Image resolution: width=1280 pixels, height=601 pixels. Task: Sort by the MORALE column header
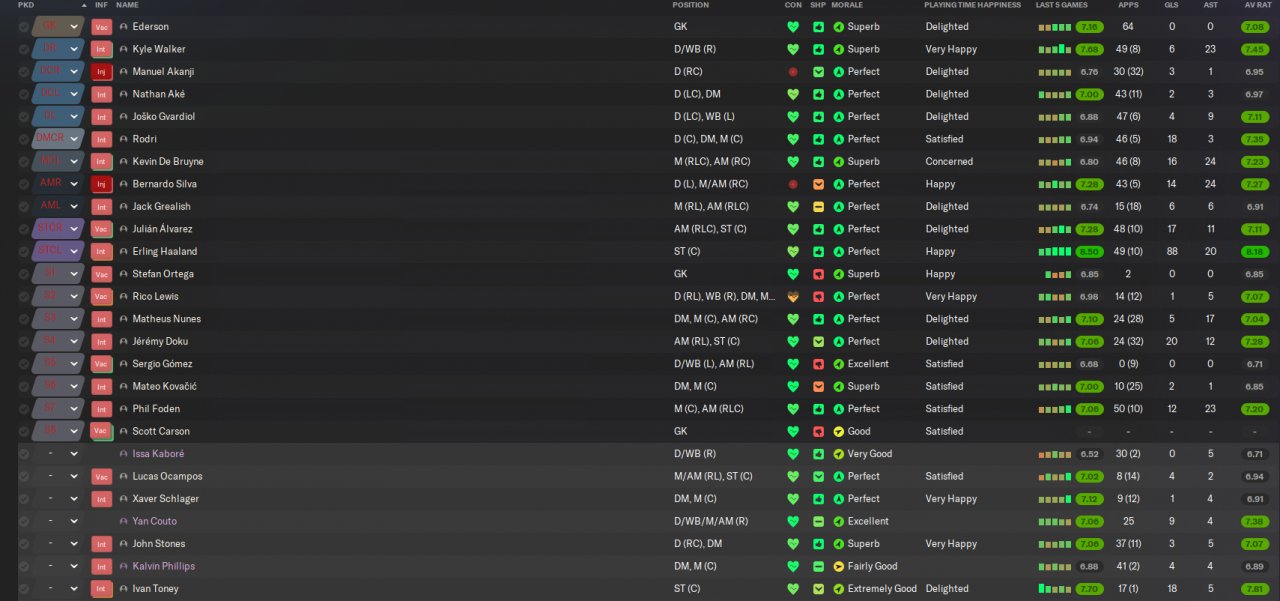tap(847, 5)
